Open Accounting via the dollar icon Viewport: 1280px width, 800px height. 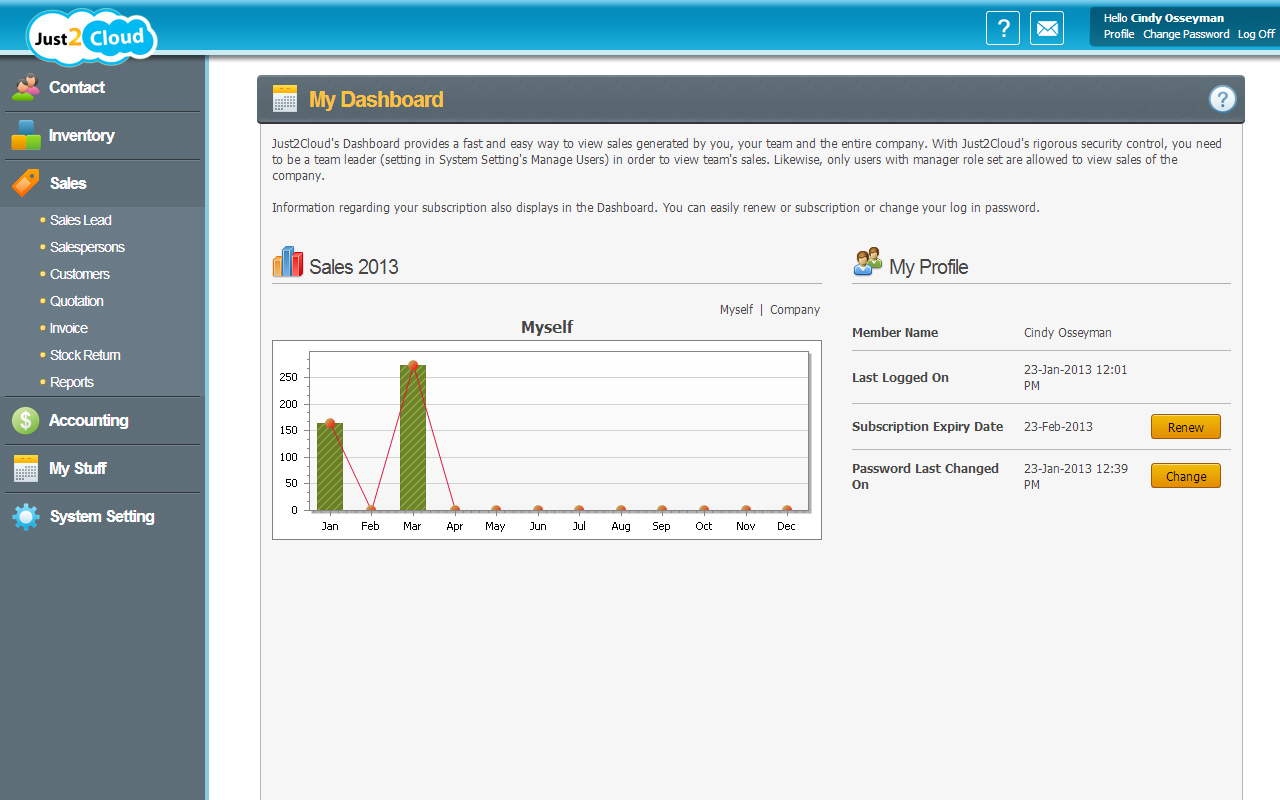(x=26, y=420)
